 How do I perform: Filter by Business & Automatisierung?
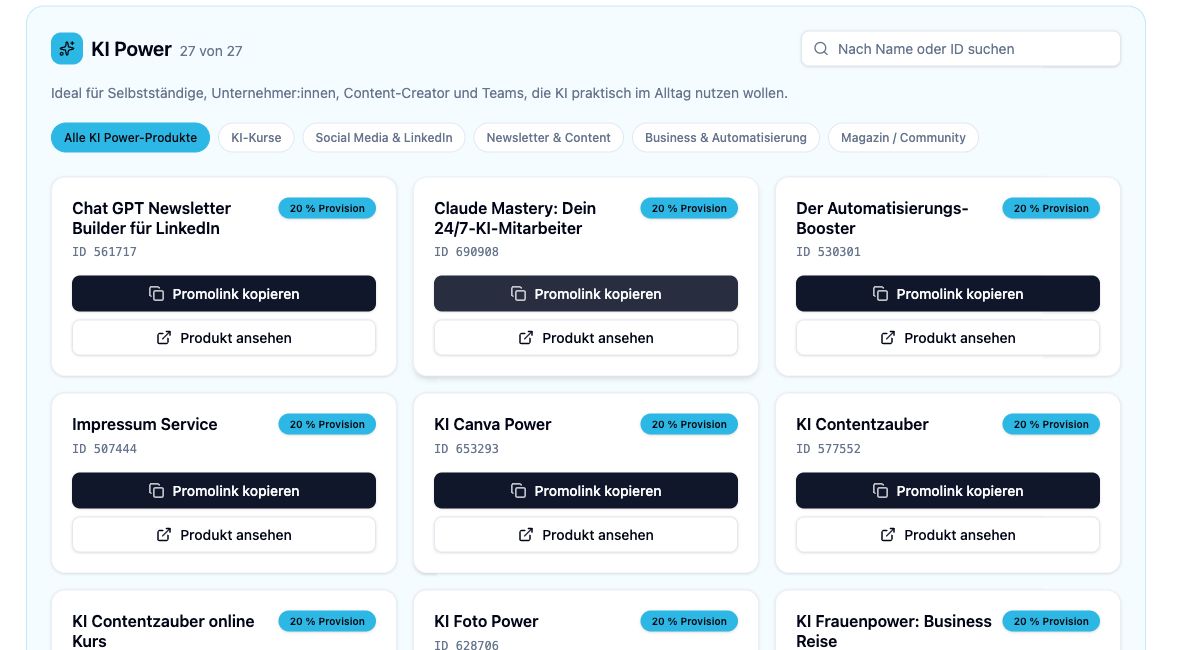726,138
